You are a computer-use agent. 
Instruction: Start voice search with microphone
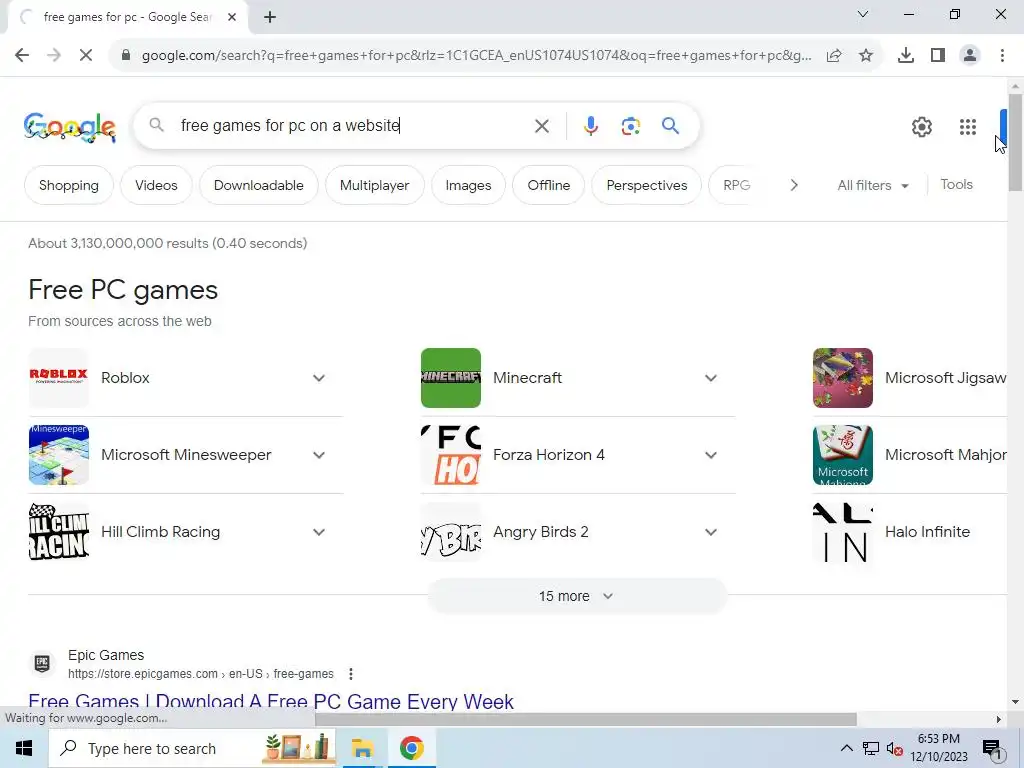pos(590,125)
